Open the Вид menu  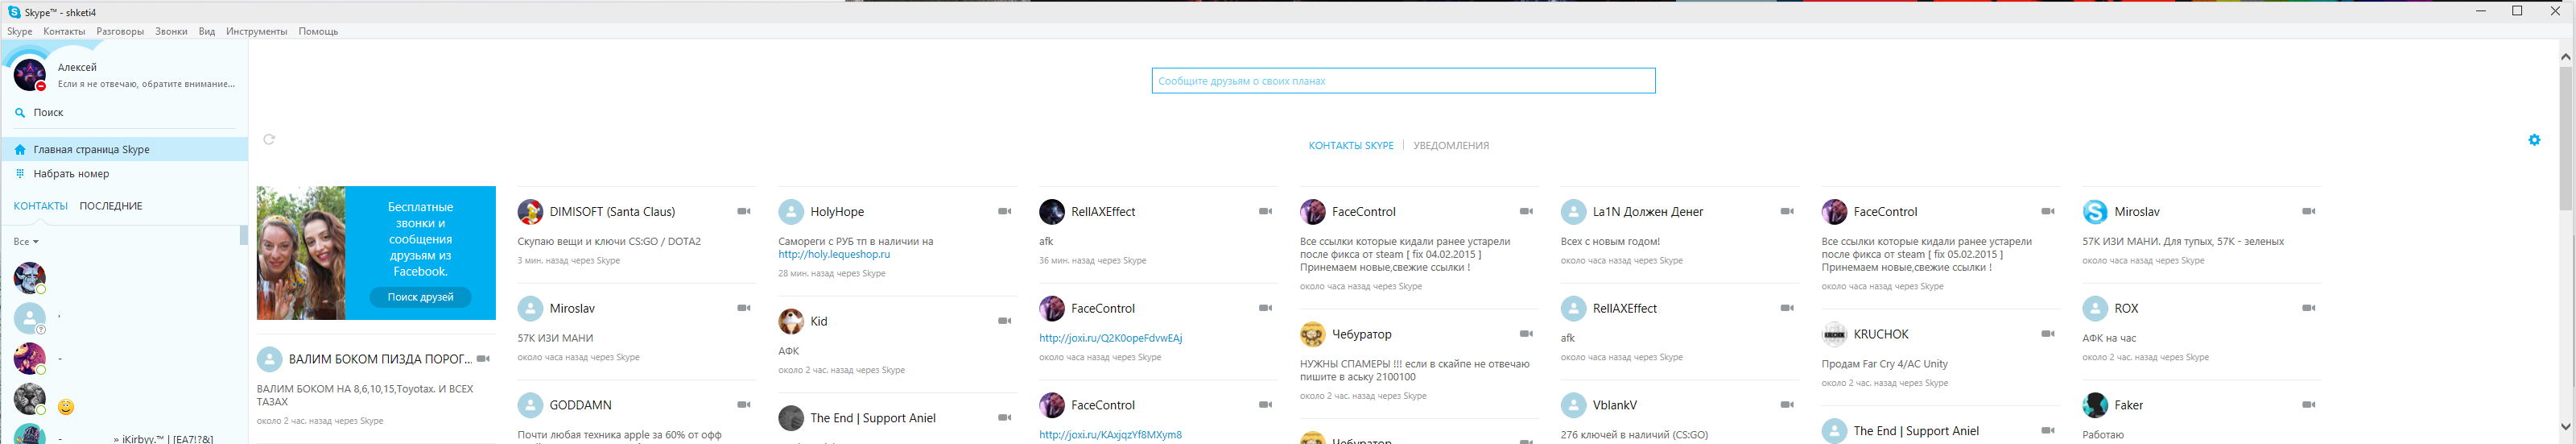point(206,31)
